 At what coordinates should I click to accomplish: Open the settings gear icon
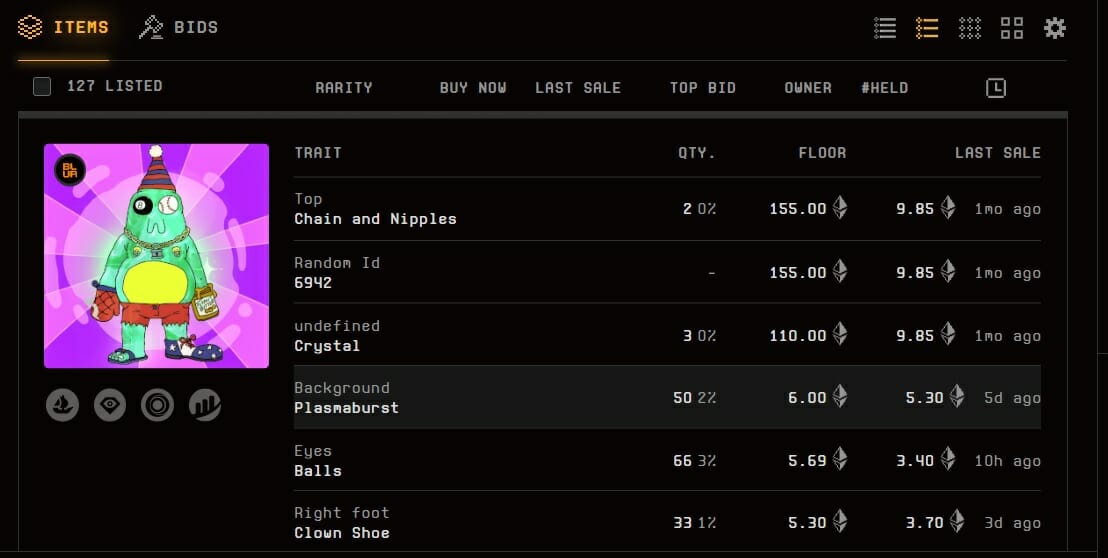point(1054,28)
